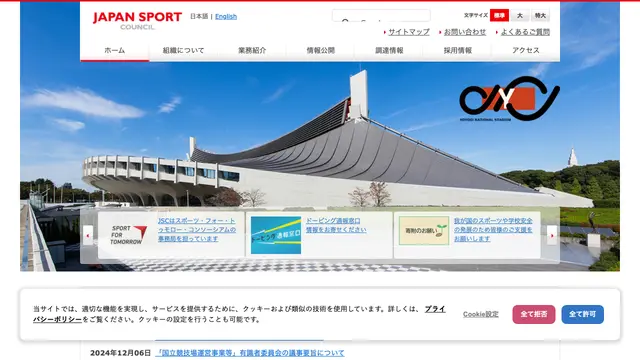This screenshot has height=360, width=640.
Task: Focus the site search field
Action: pos(381,16)
